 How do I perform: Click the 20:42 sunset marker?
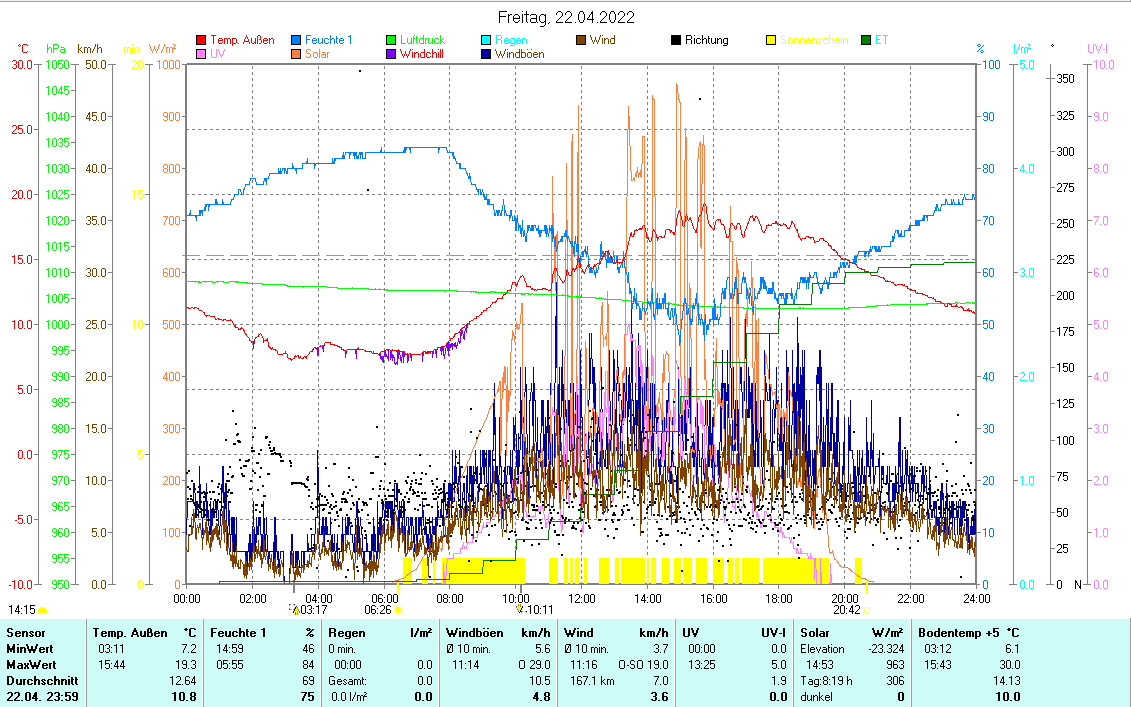pyautogui.click(x=847, y=609)
